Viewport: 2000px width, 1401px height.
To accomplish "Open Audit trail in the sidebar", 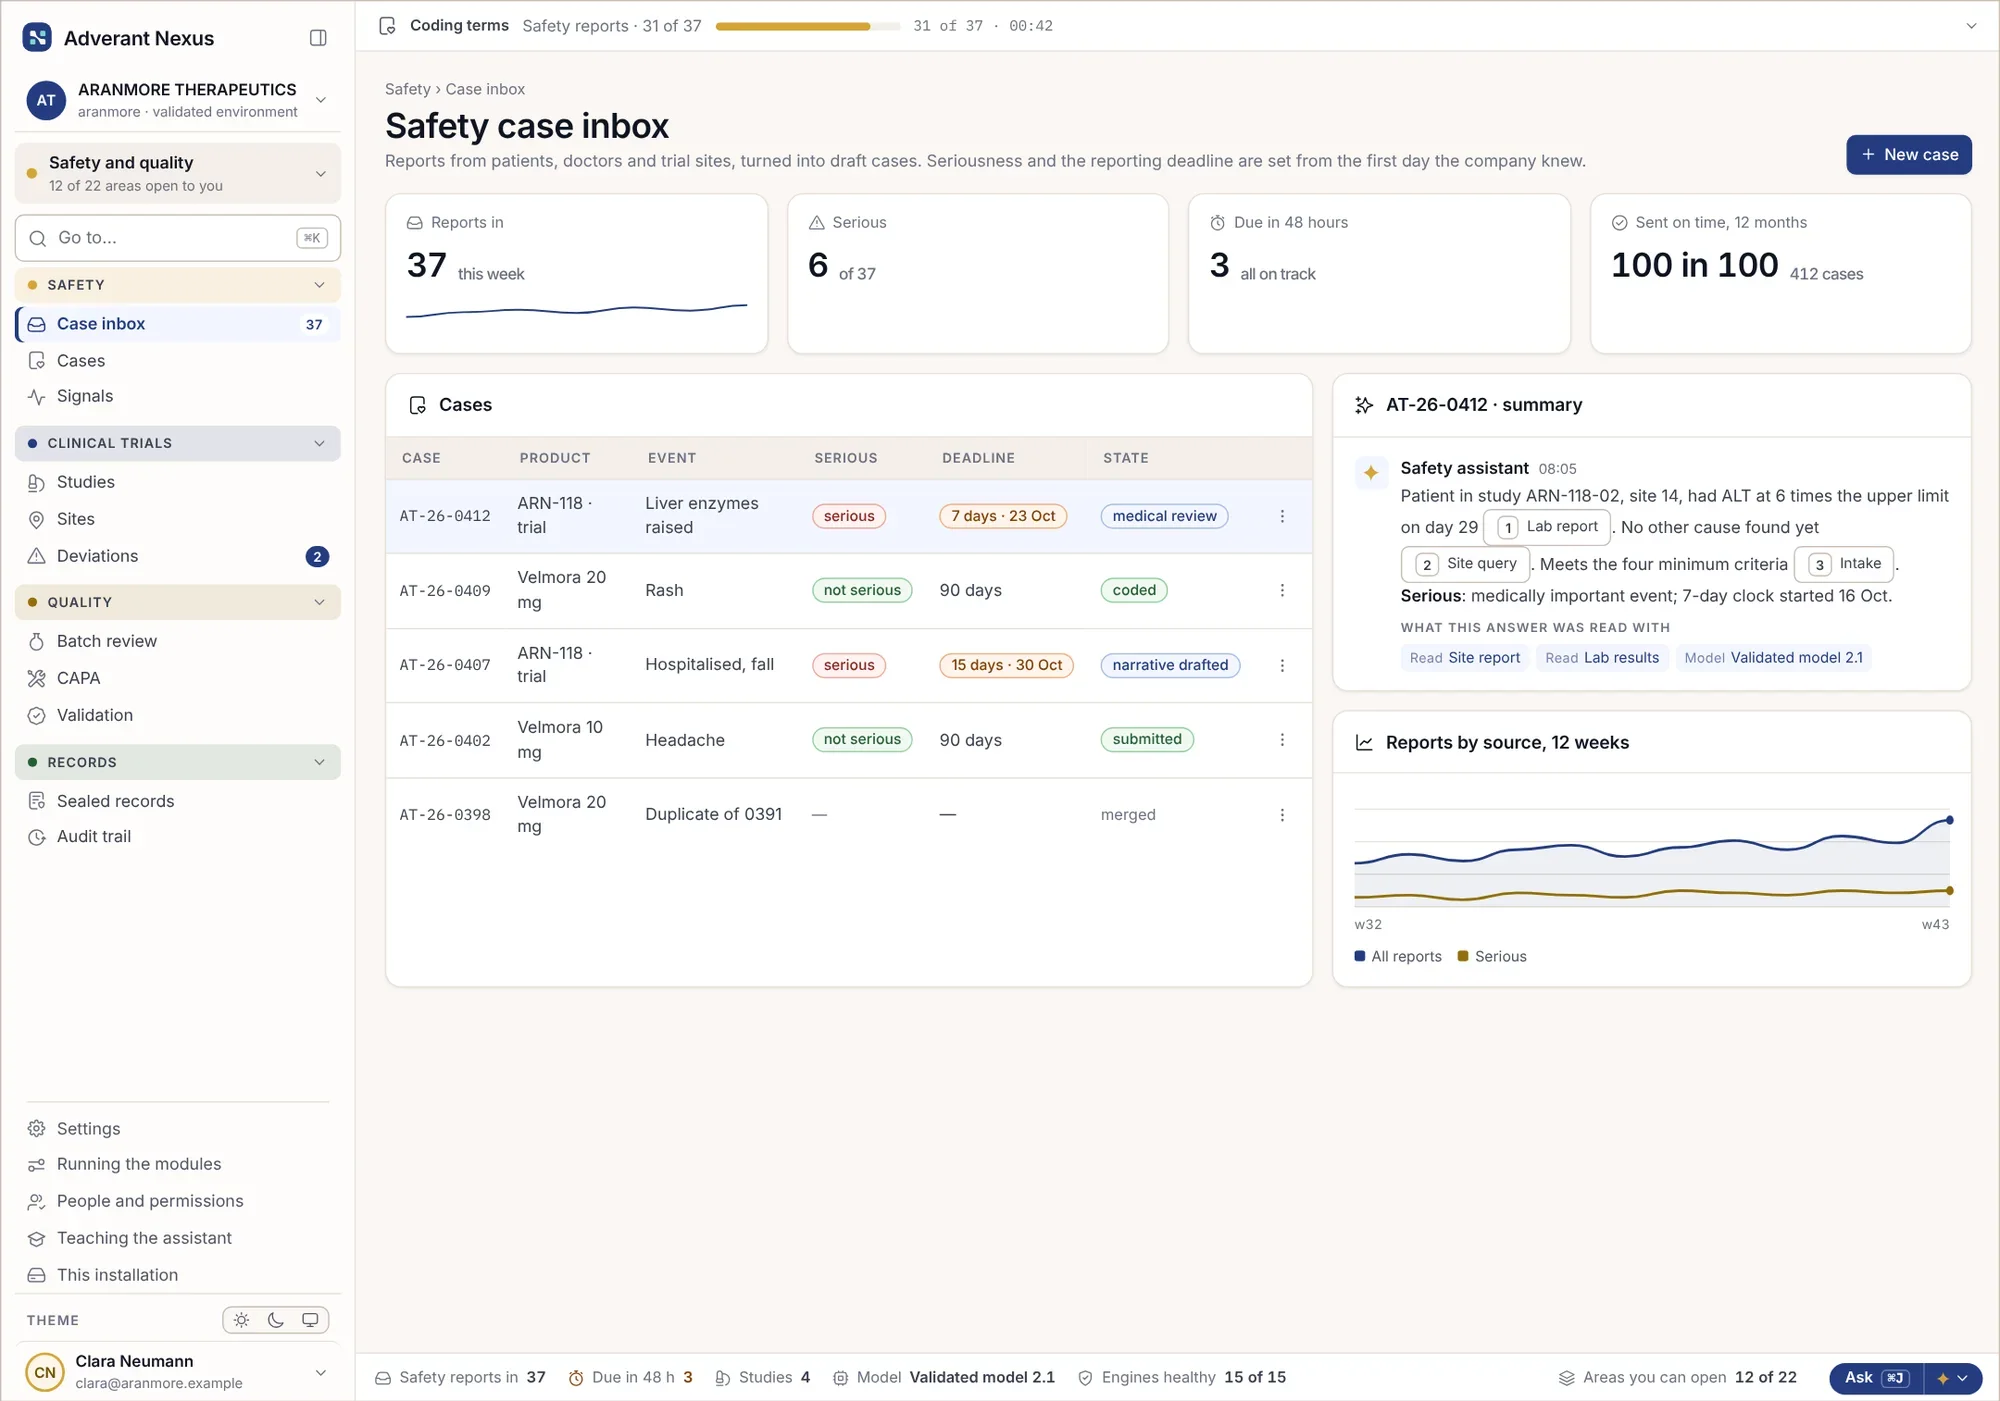I will coord(178,837).
